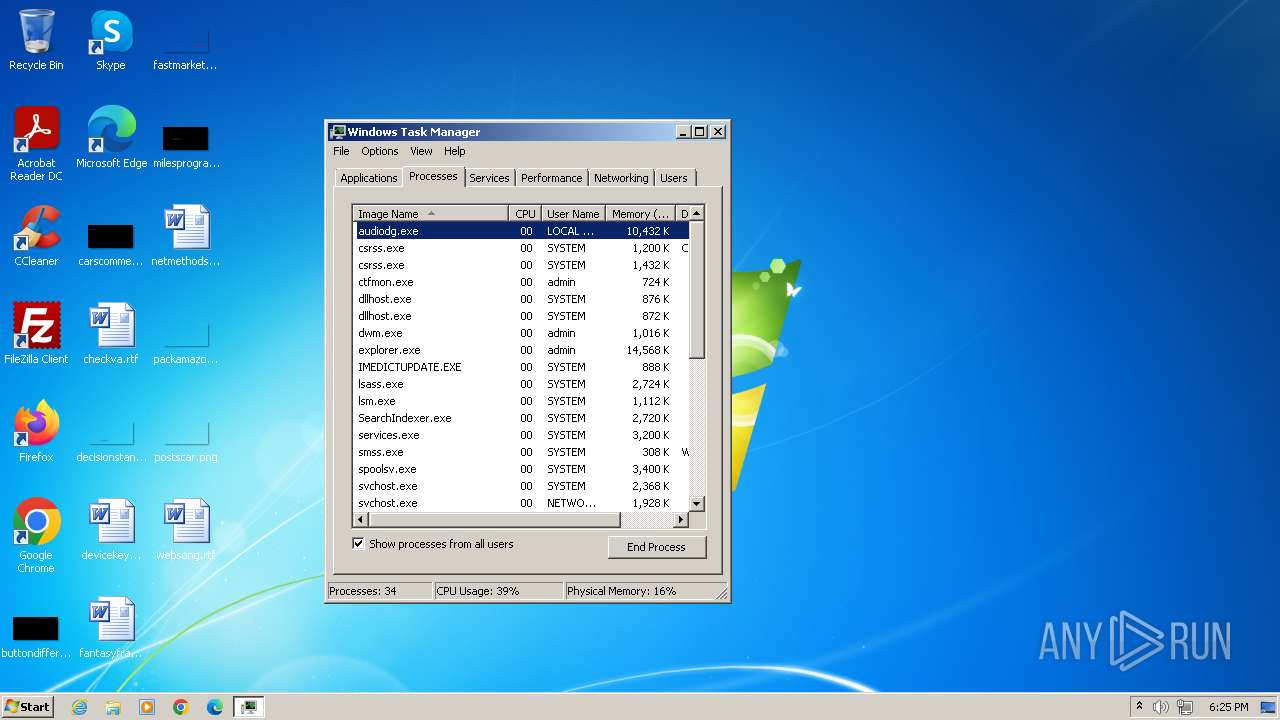Viewport: 1280px width, 720px height.
Task: Select the ctfmon.exe process row
Action: (x=521, y=282)
